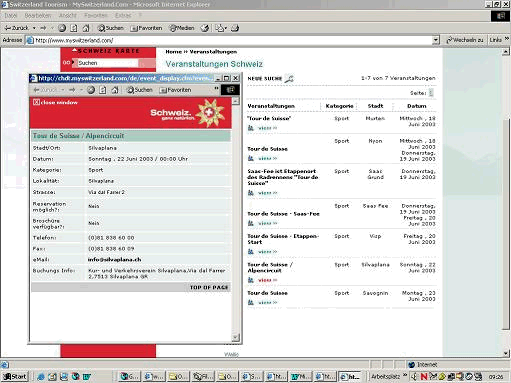Expand Arbeitsplatz toolbar chevron on taskbar
This screenshot has width=511, height=383.
pyautogui.click(x=405, y=375)
